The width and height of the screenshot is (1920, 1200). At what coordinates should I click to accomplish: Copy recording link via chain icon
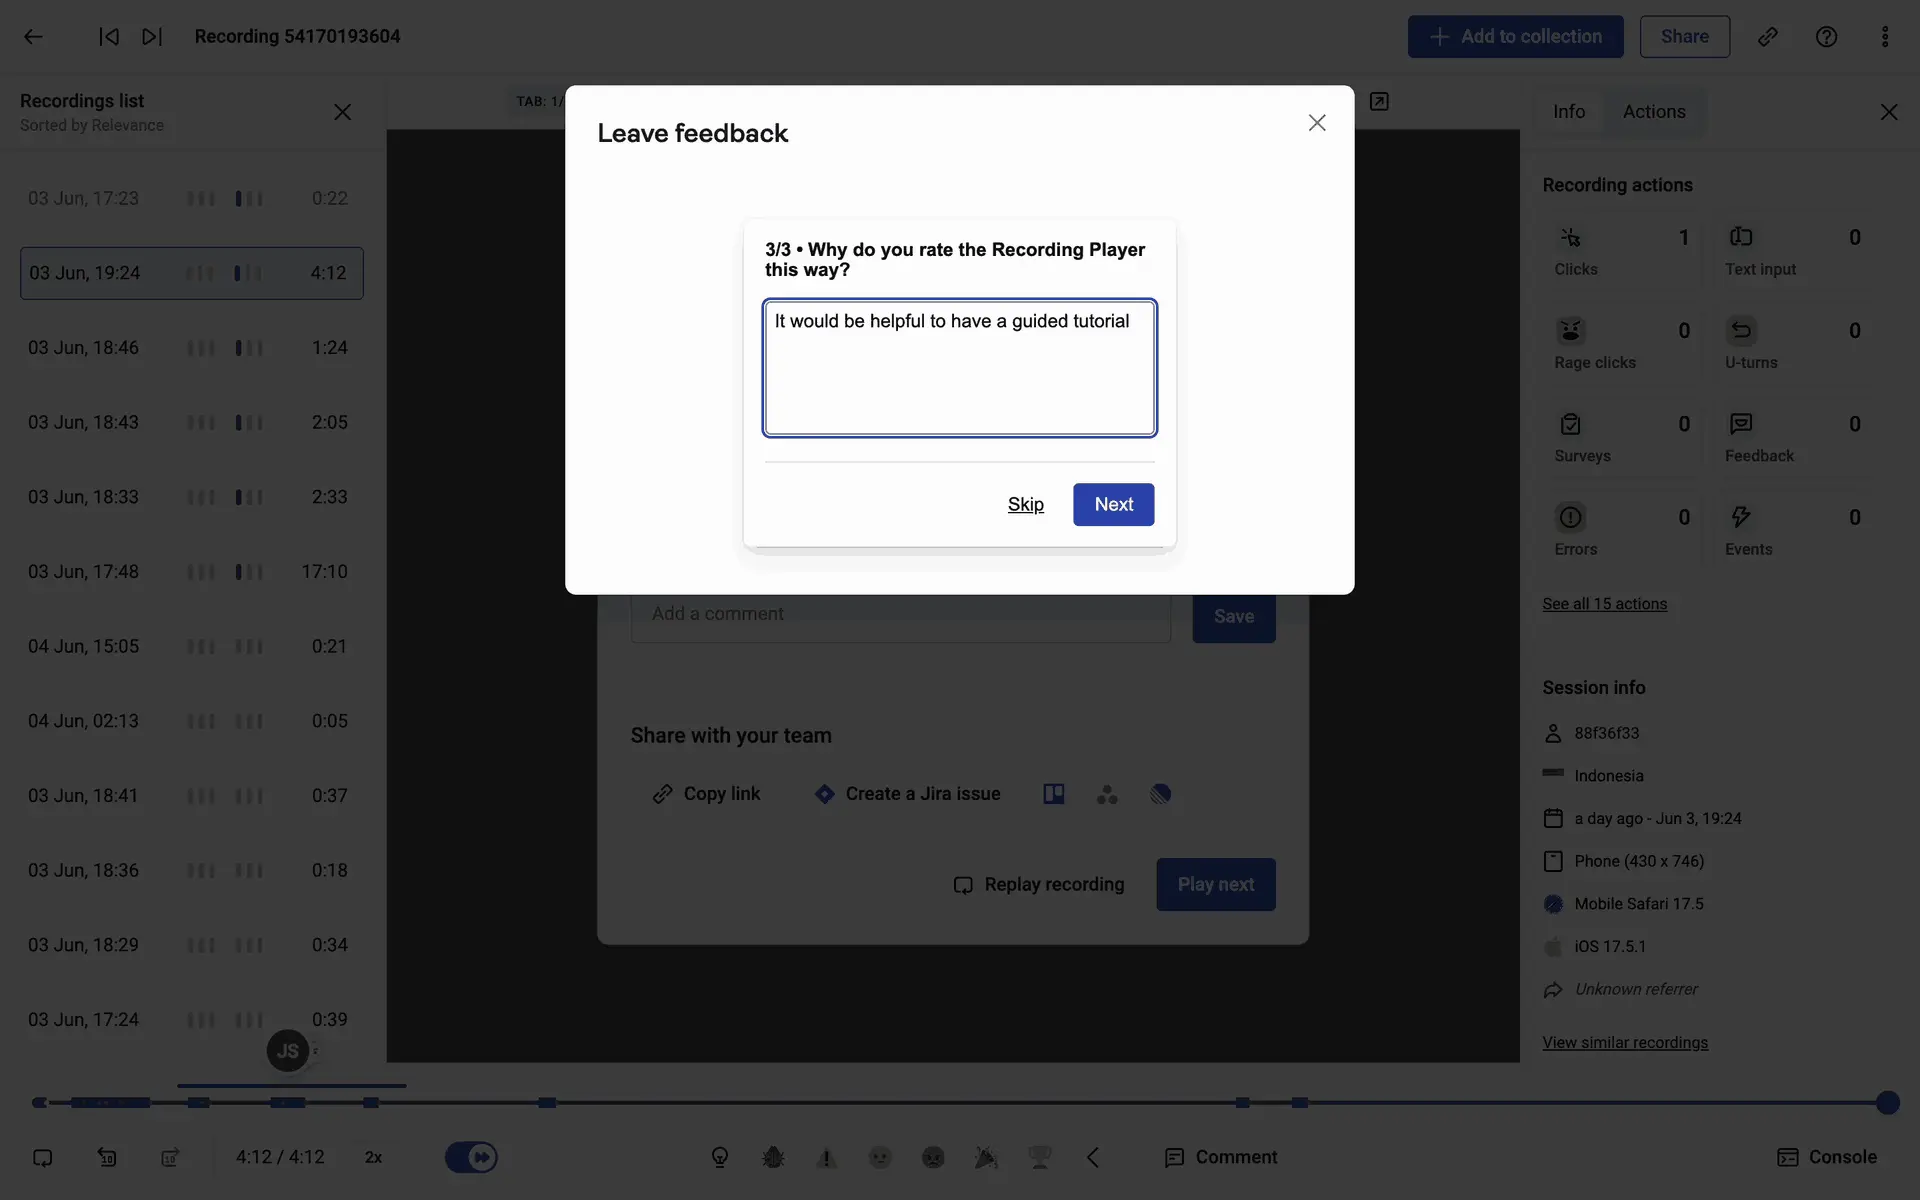[1768, 37]
